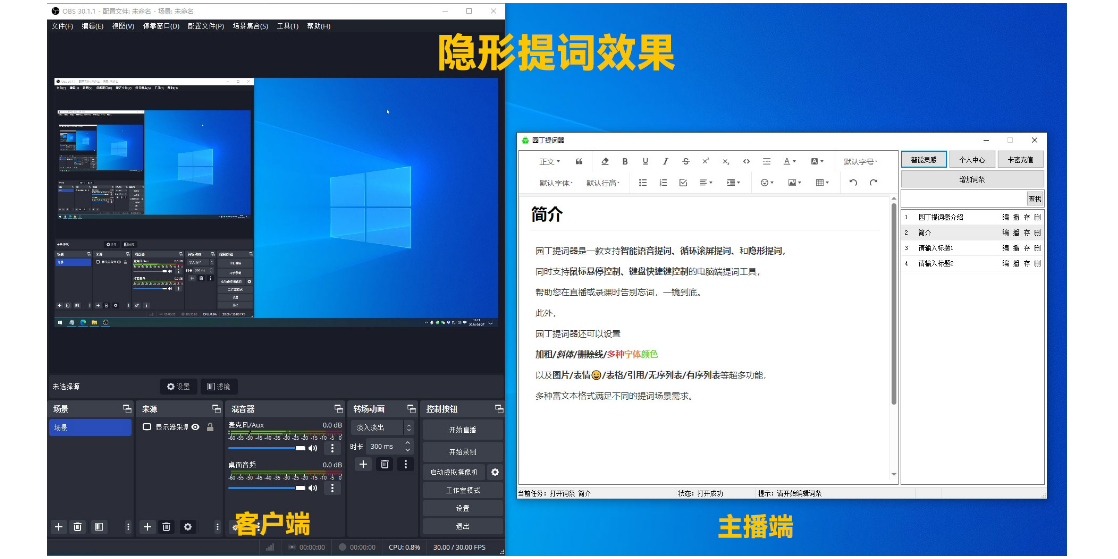
Task: Click the Bold icon in teleprompter toolbar
Action: point(625,161)
